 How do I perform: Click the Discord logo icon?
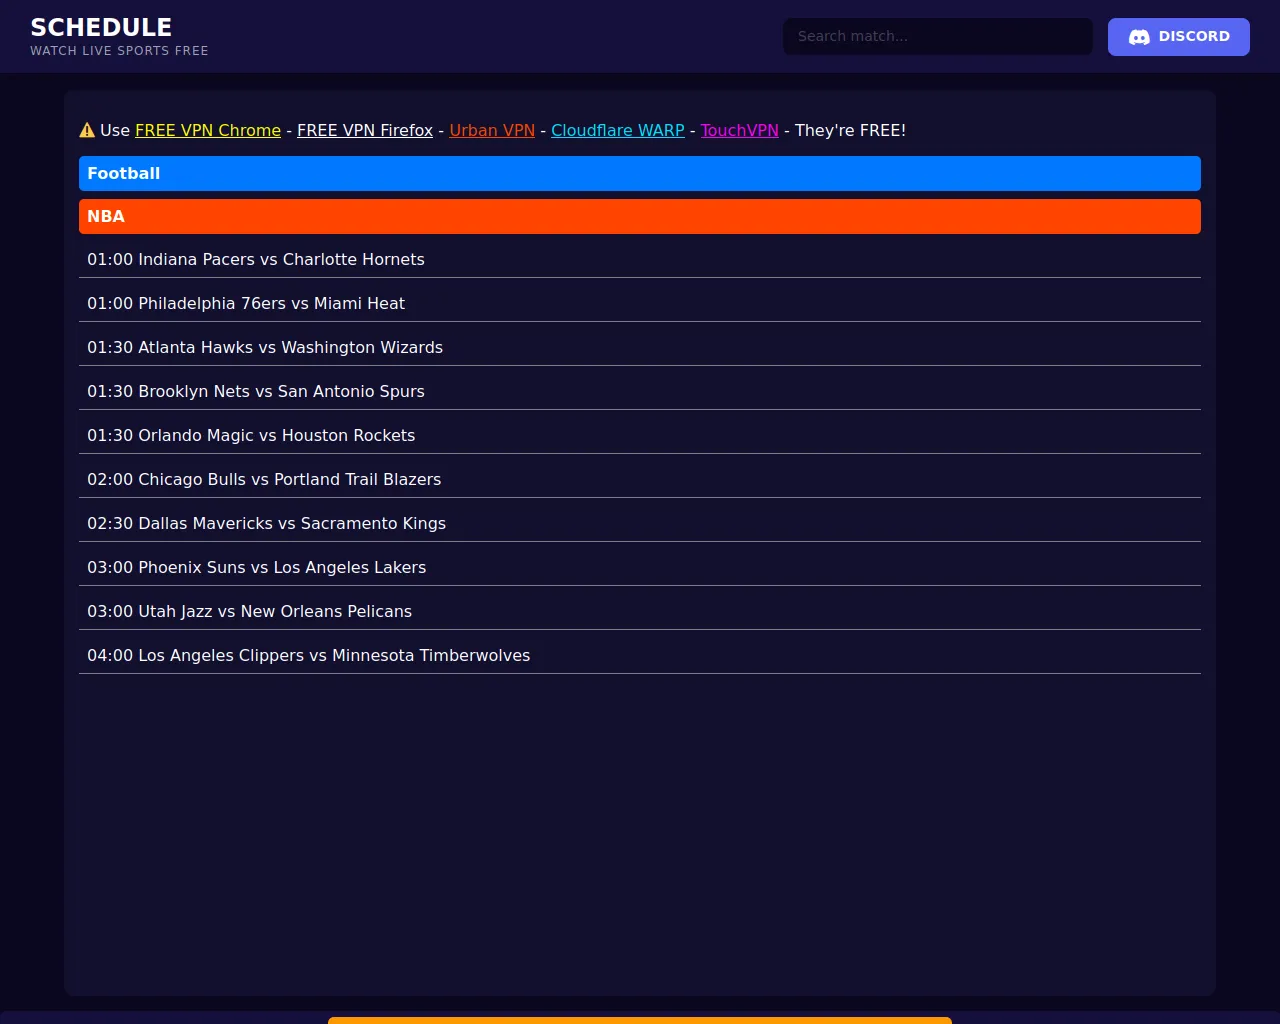tap(1139, 37)
